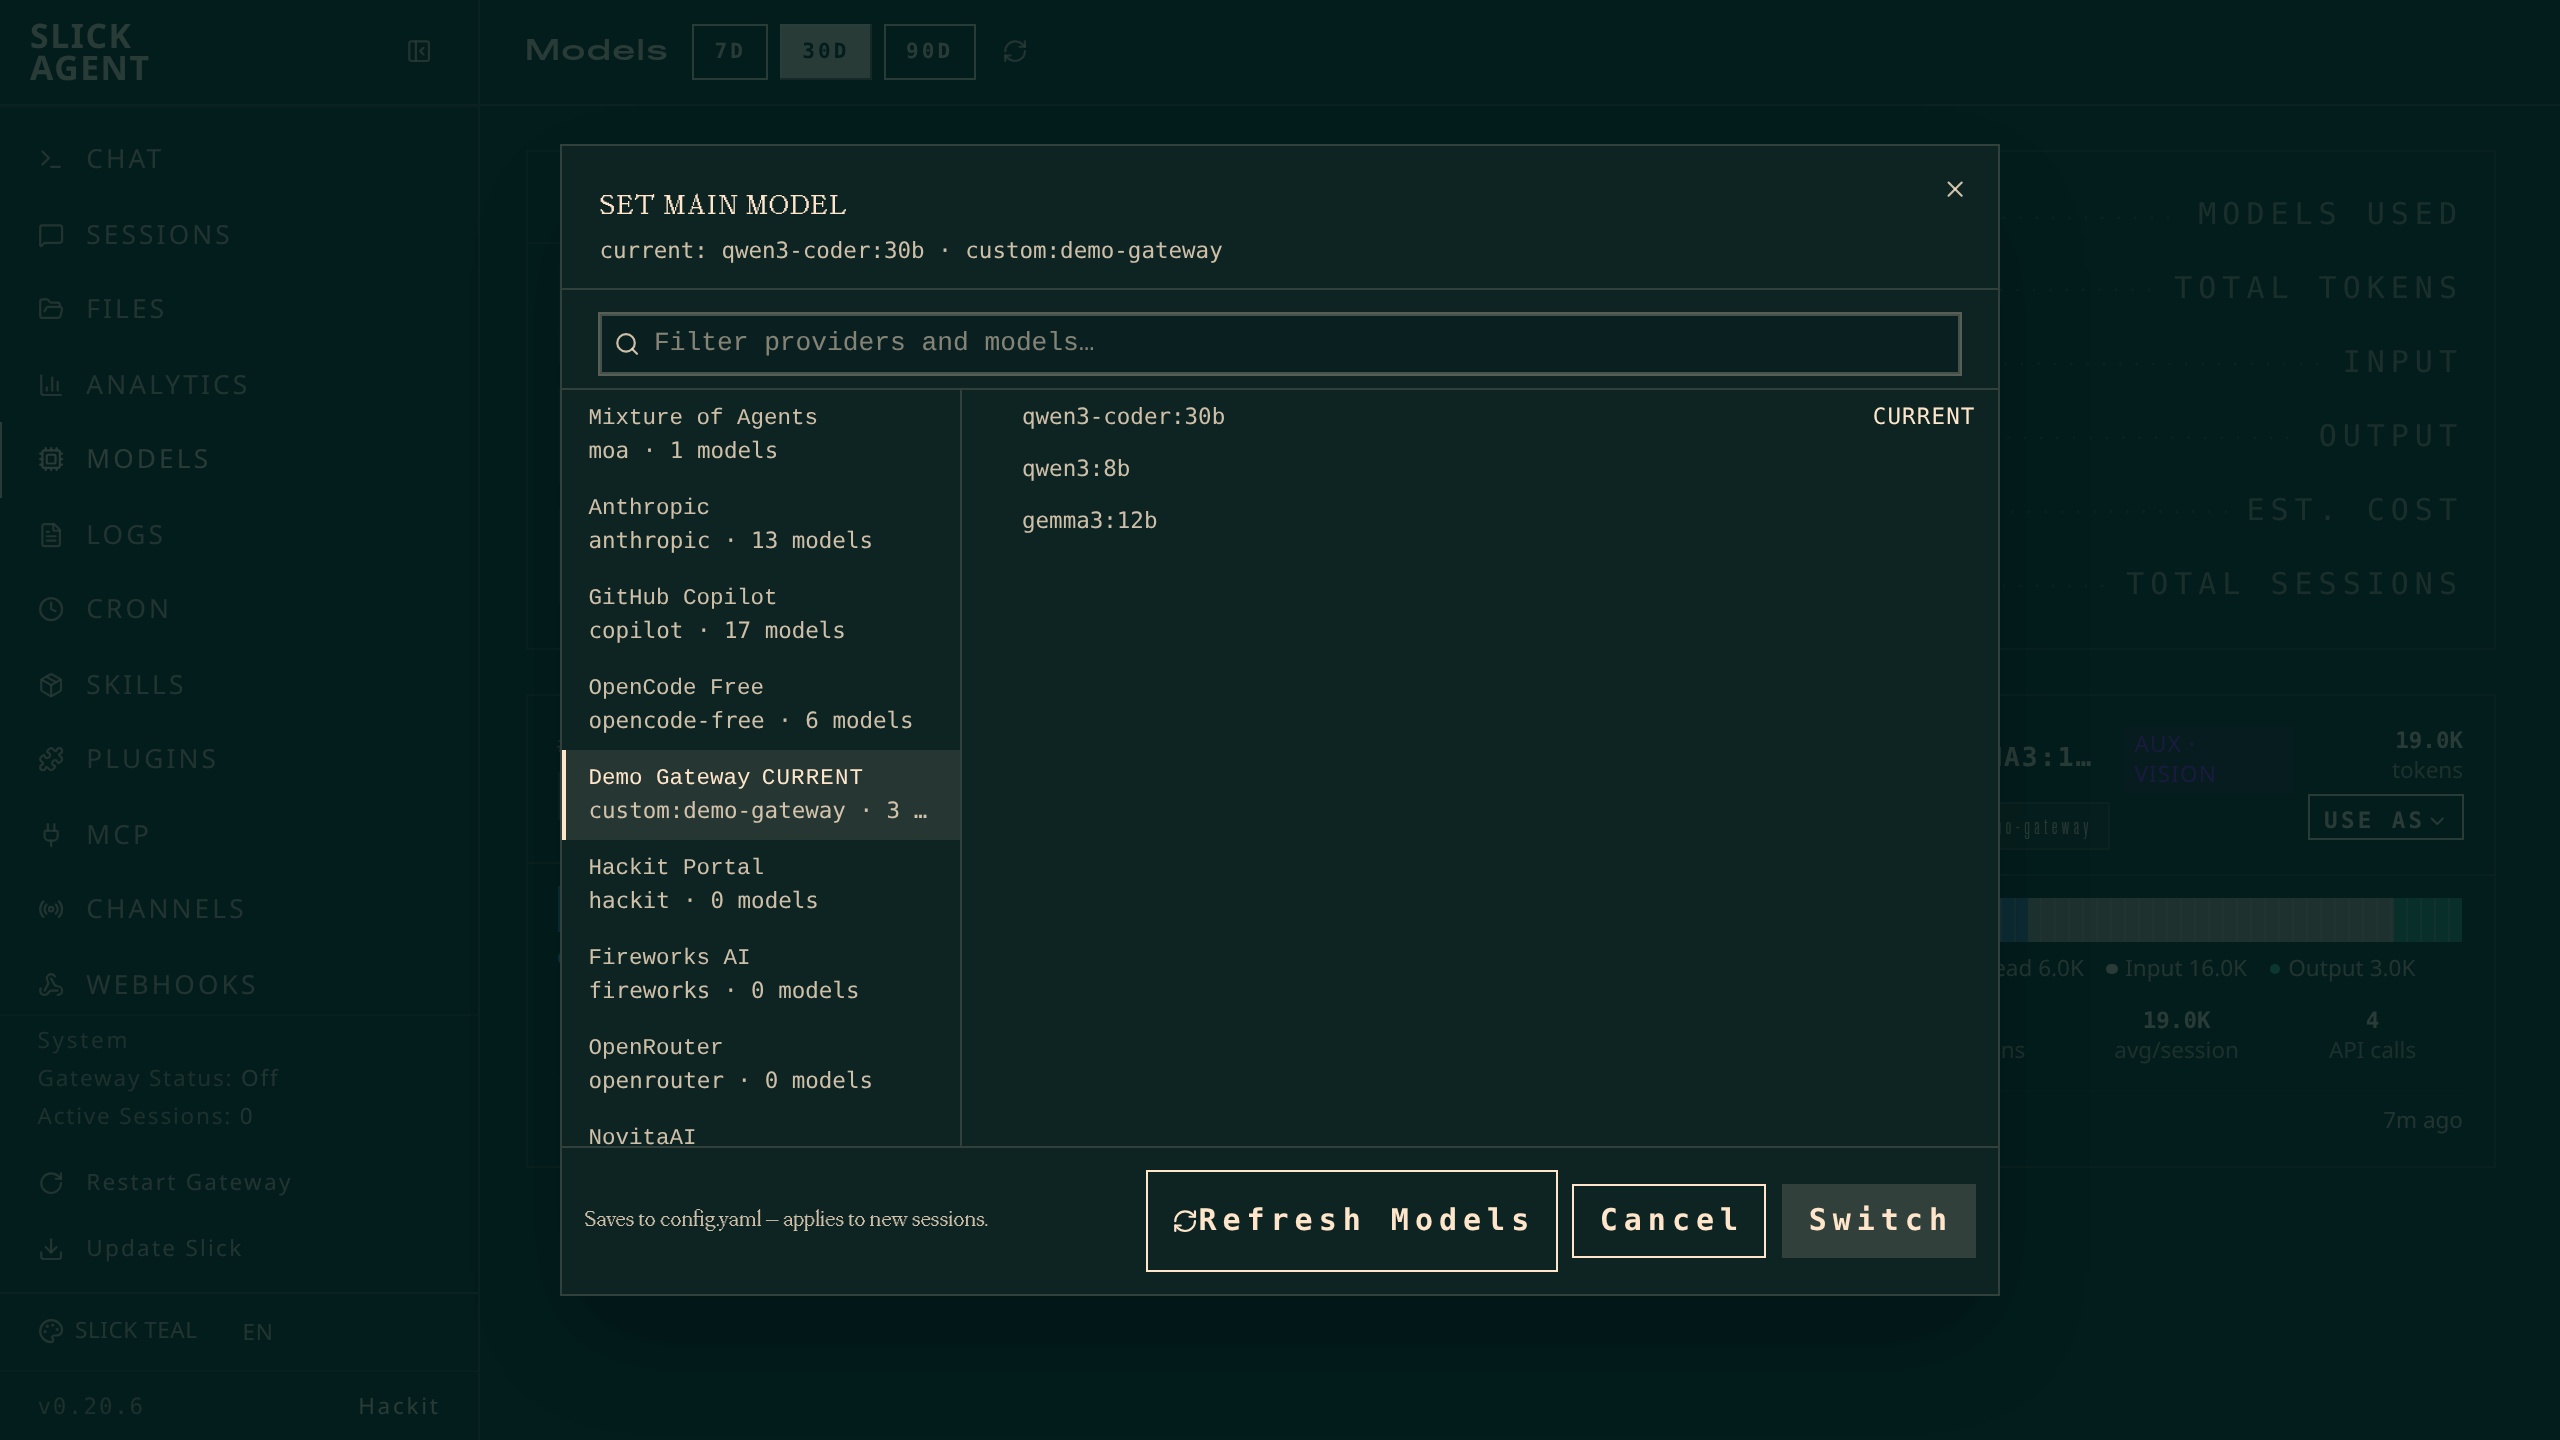Viewport: 2560px width, 1440px height.
Task: Click the Restart Gateway circular arrow icon
Action: click(51, 1183)
